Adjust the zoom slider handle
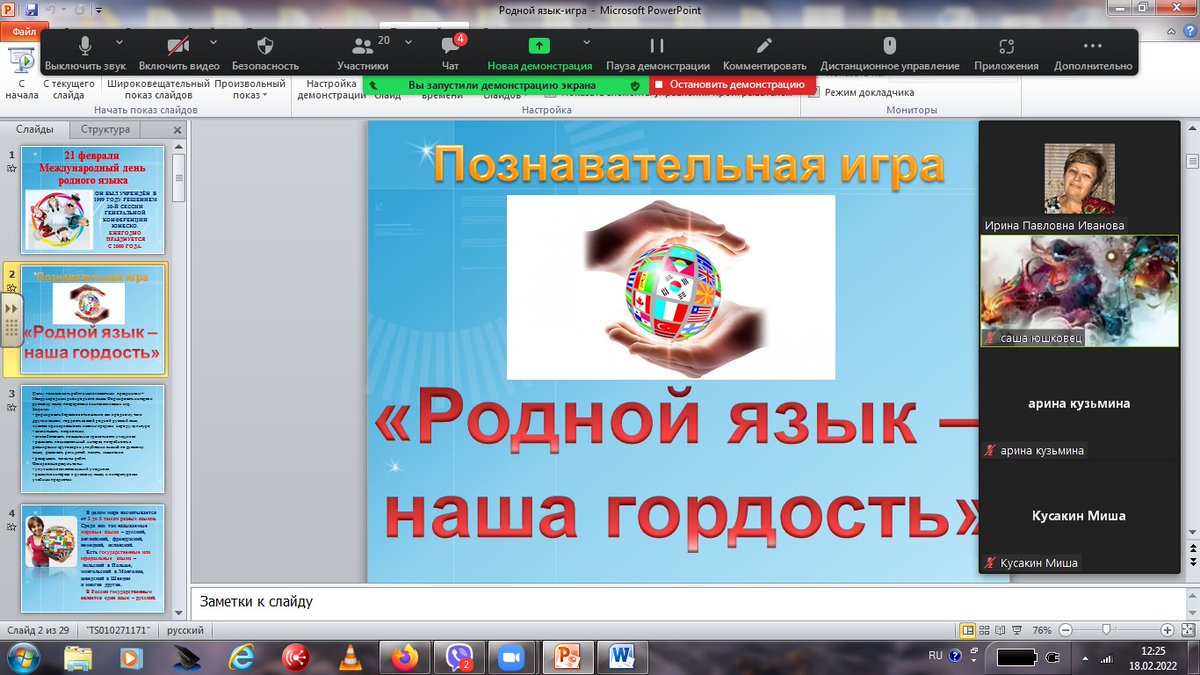 point(1106,631)
